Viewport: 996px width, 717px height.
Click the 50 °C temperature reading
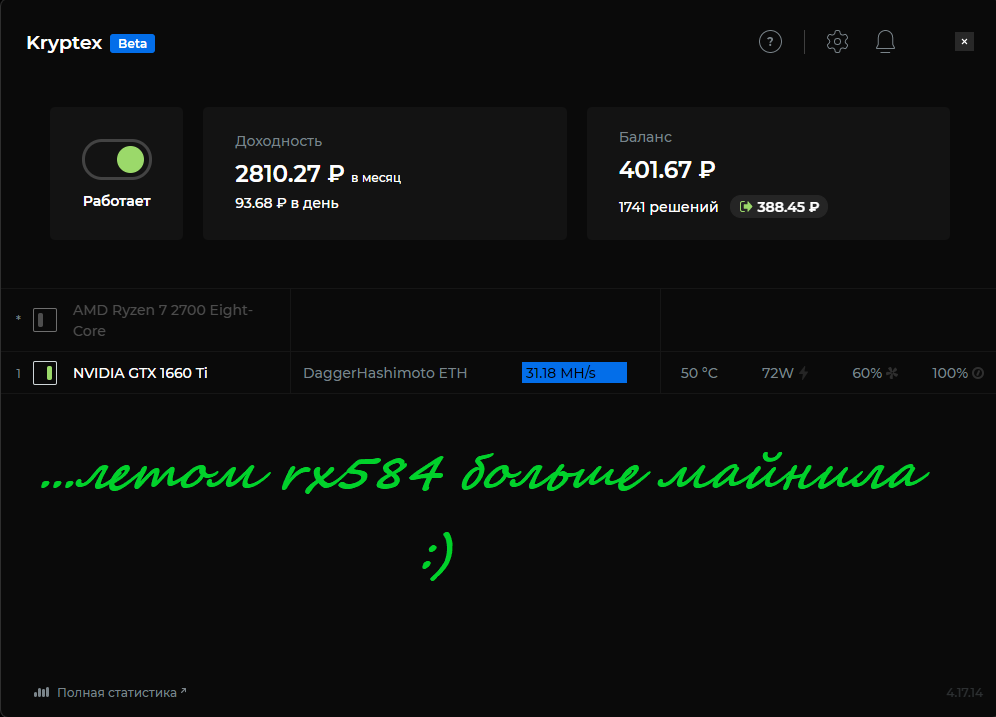click(699, 373)
